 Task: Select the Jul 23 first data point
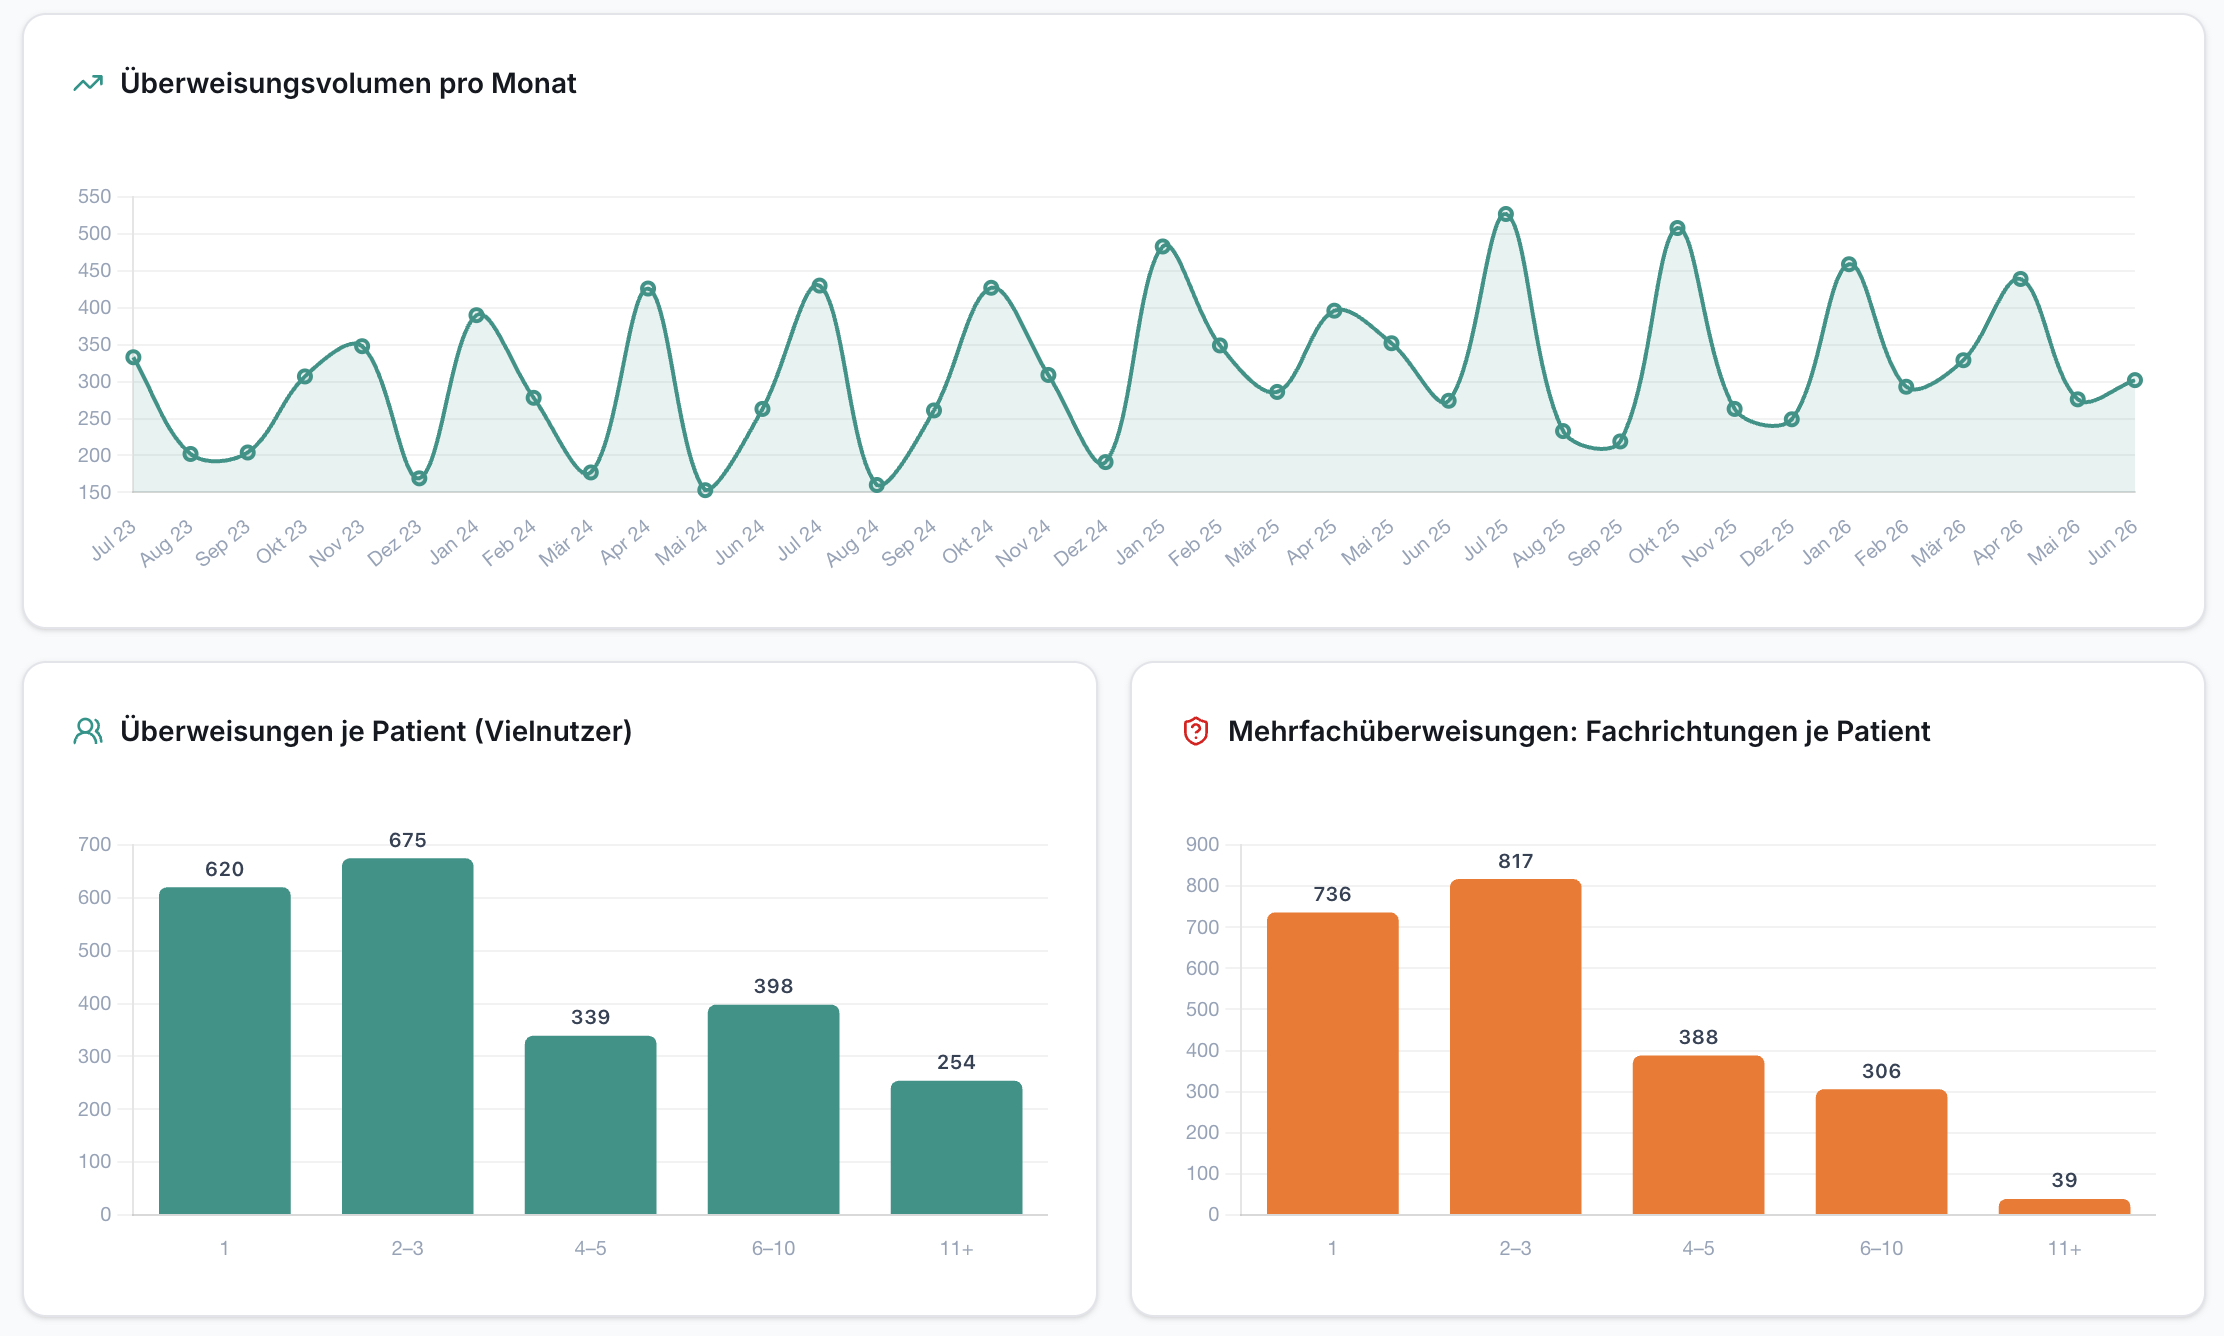[133, 357]
